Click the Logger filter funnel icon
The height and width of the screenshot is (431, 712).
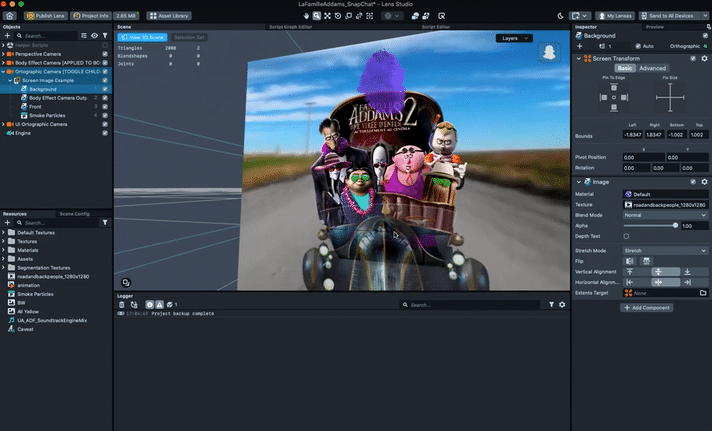551,305
